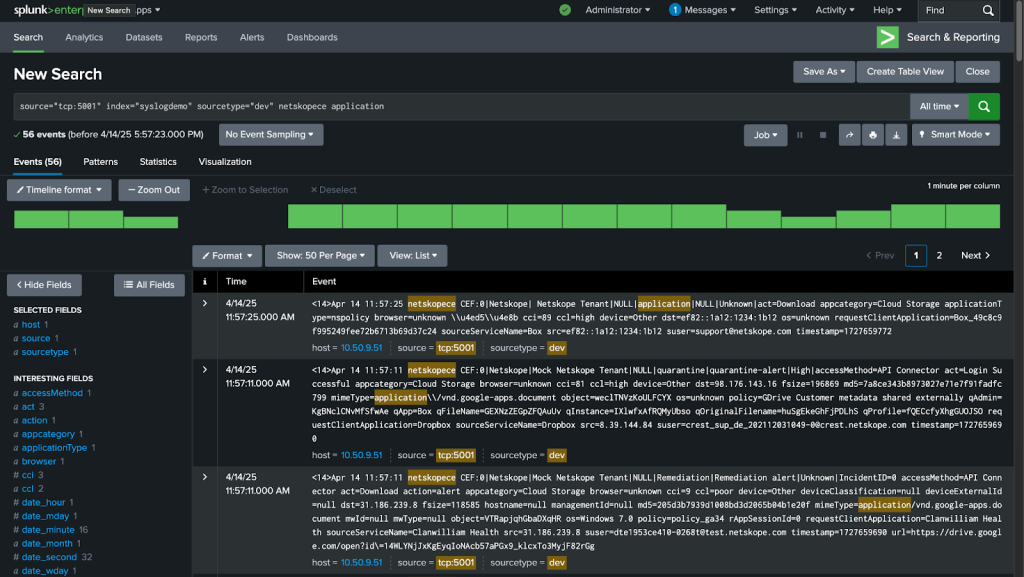Screen dimensions: 1024x577
Task: Switch to the Statistics tab
Action: click(x=158, y=162)
